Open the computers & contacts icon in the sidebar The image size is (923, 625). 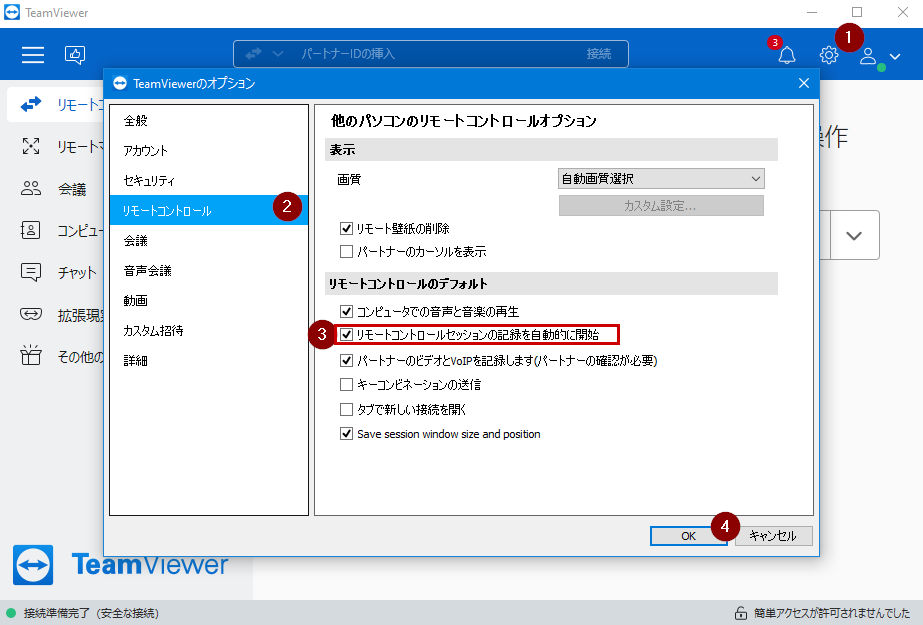[x=31, y=230]
